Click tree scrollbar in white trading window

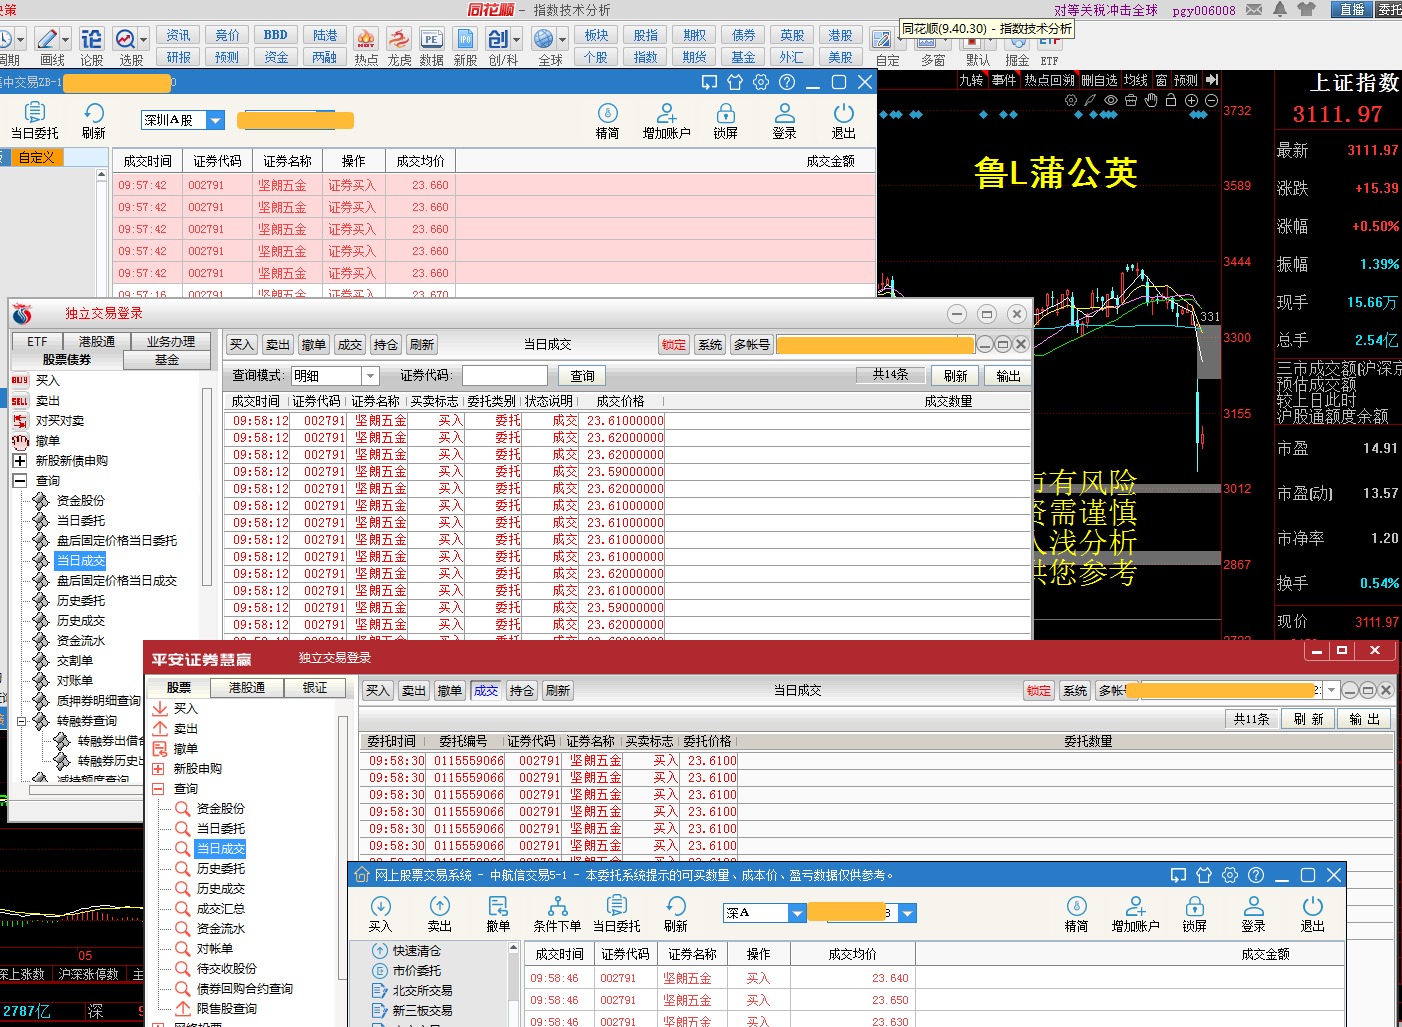click(x=207, y=486)
